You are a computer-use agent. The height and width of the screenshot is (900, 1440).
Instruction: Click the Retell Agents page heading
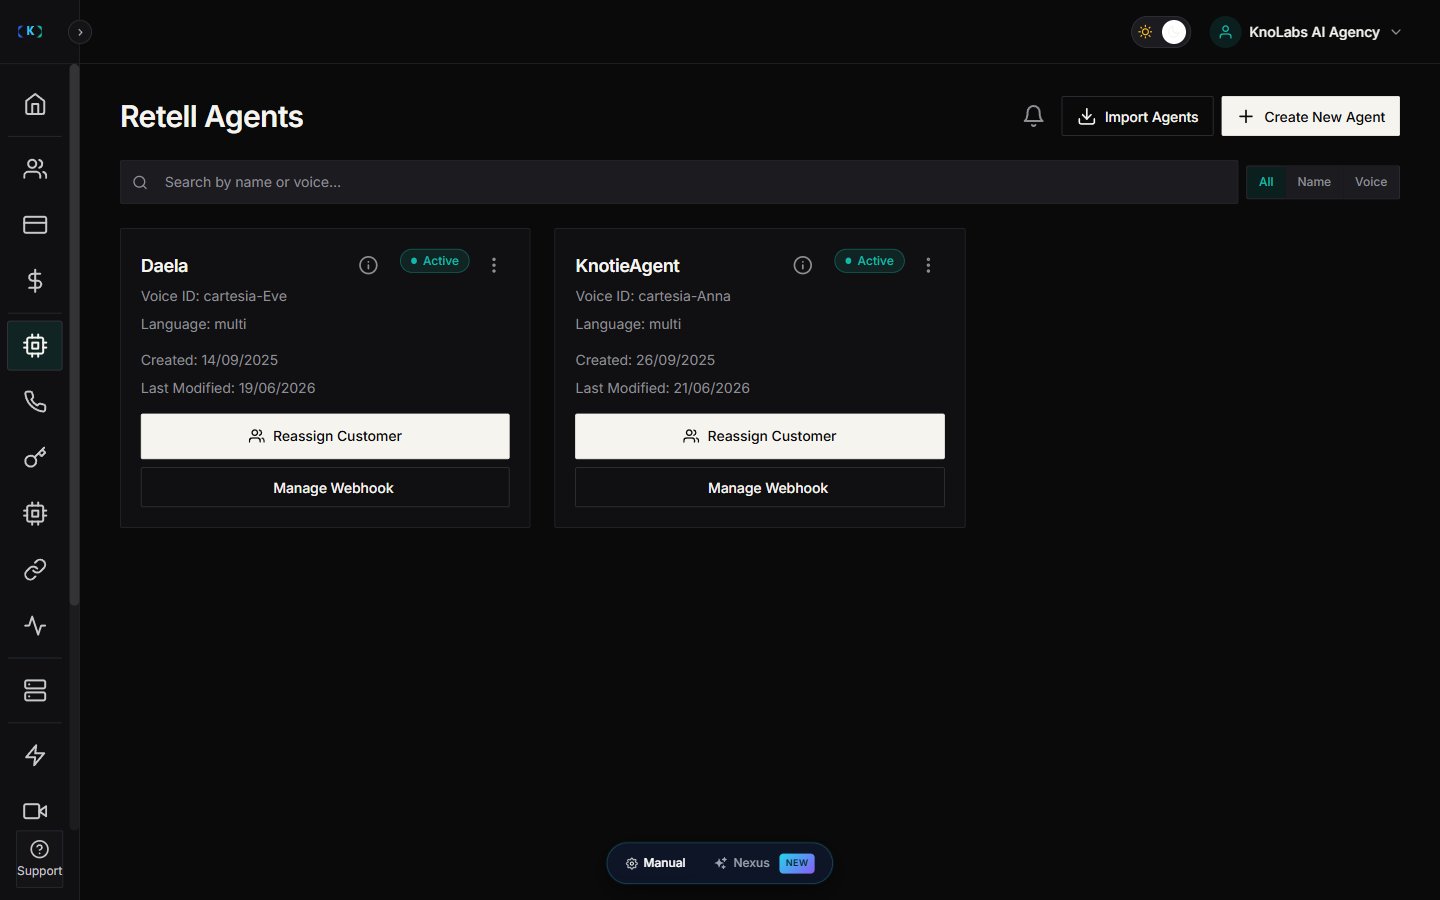pos(211,117)
